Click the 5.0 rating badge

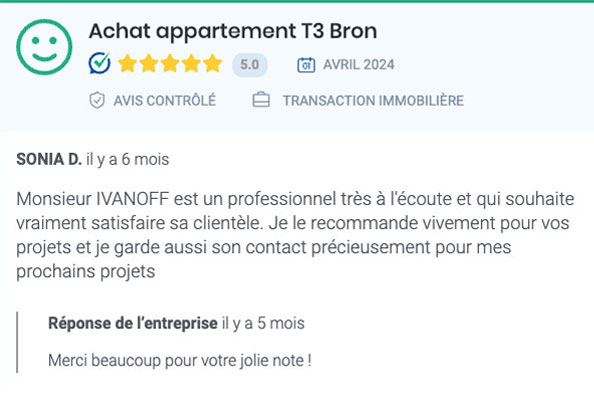(250, 65)
